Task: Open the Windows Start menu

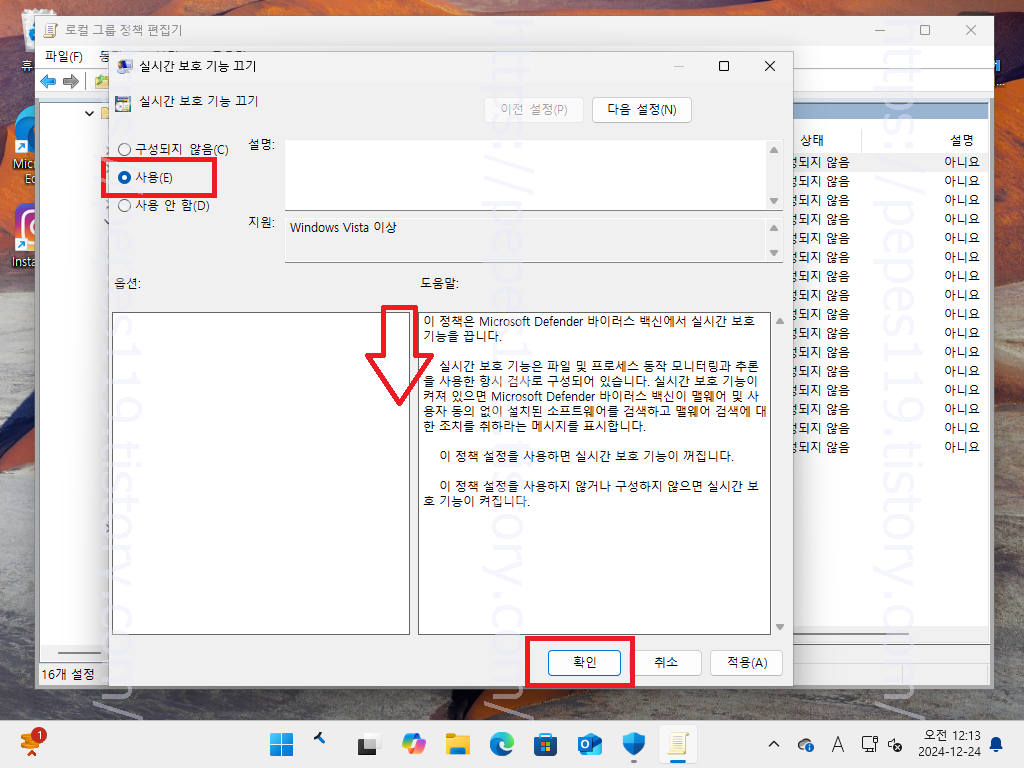Action: (x=281, y=744)
